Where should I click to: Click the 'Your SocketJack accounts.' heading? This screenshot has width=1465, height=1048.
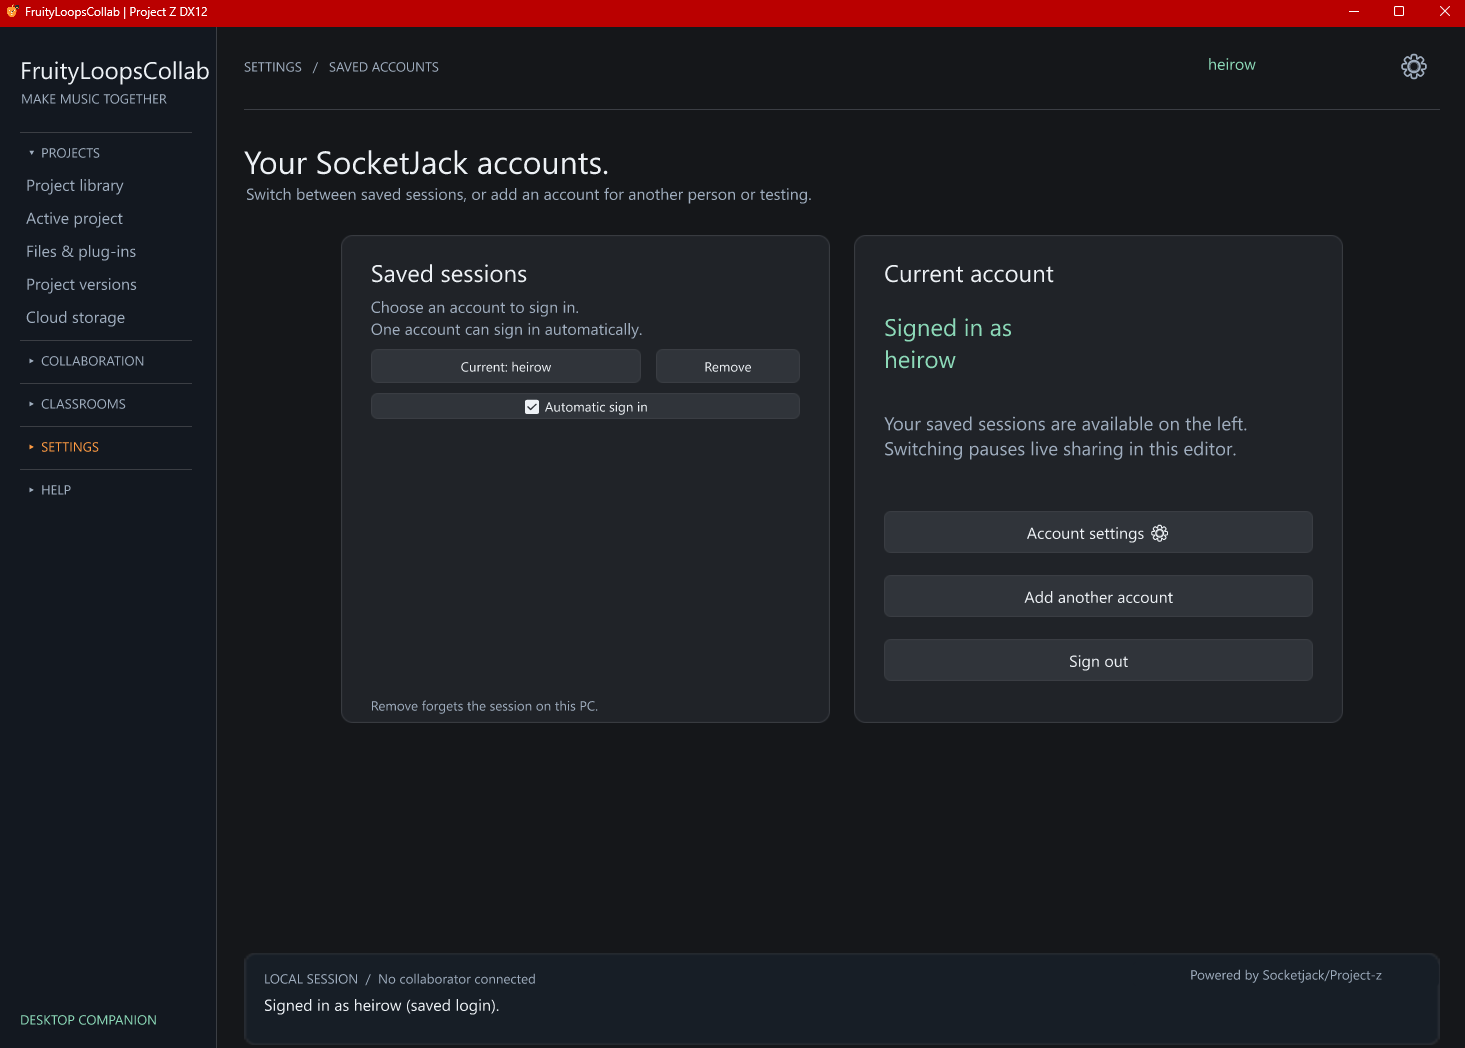(x=427, y=163)
